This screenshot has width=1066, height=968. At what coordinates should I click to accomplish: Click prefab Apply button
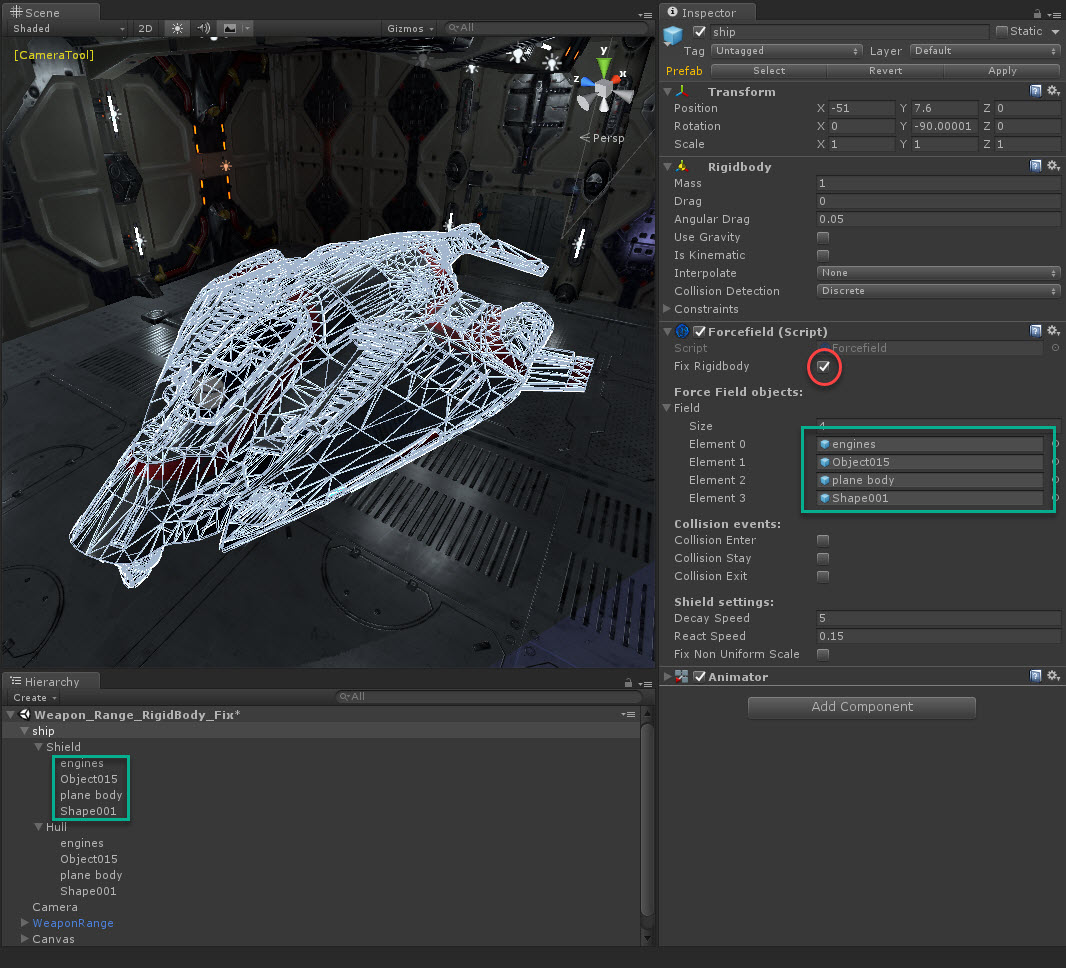1002,71
